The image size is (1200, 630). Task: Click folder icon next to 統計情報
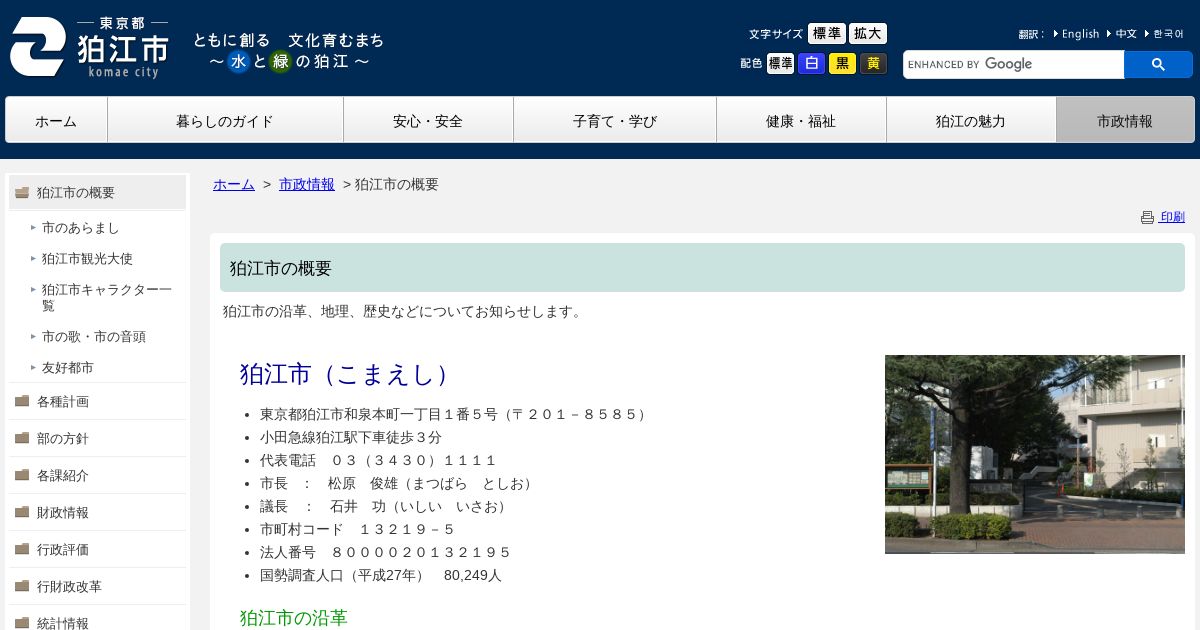coord(22,623)
